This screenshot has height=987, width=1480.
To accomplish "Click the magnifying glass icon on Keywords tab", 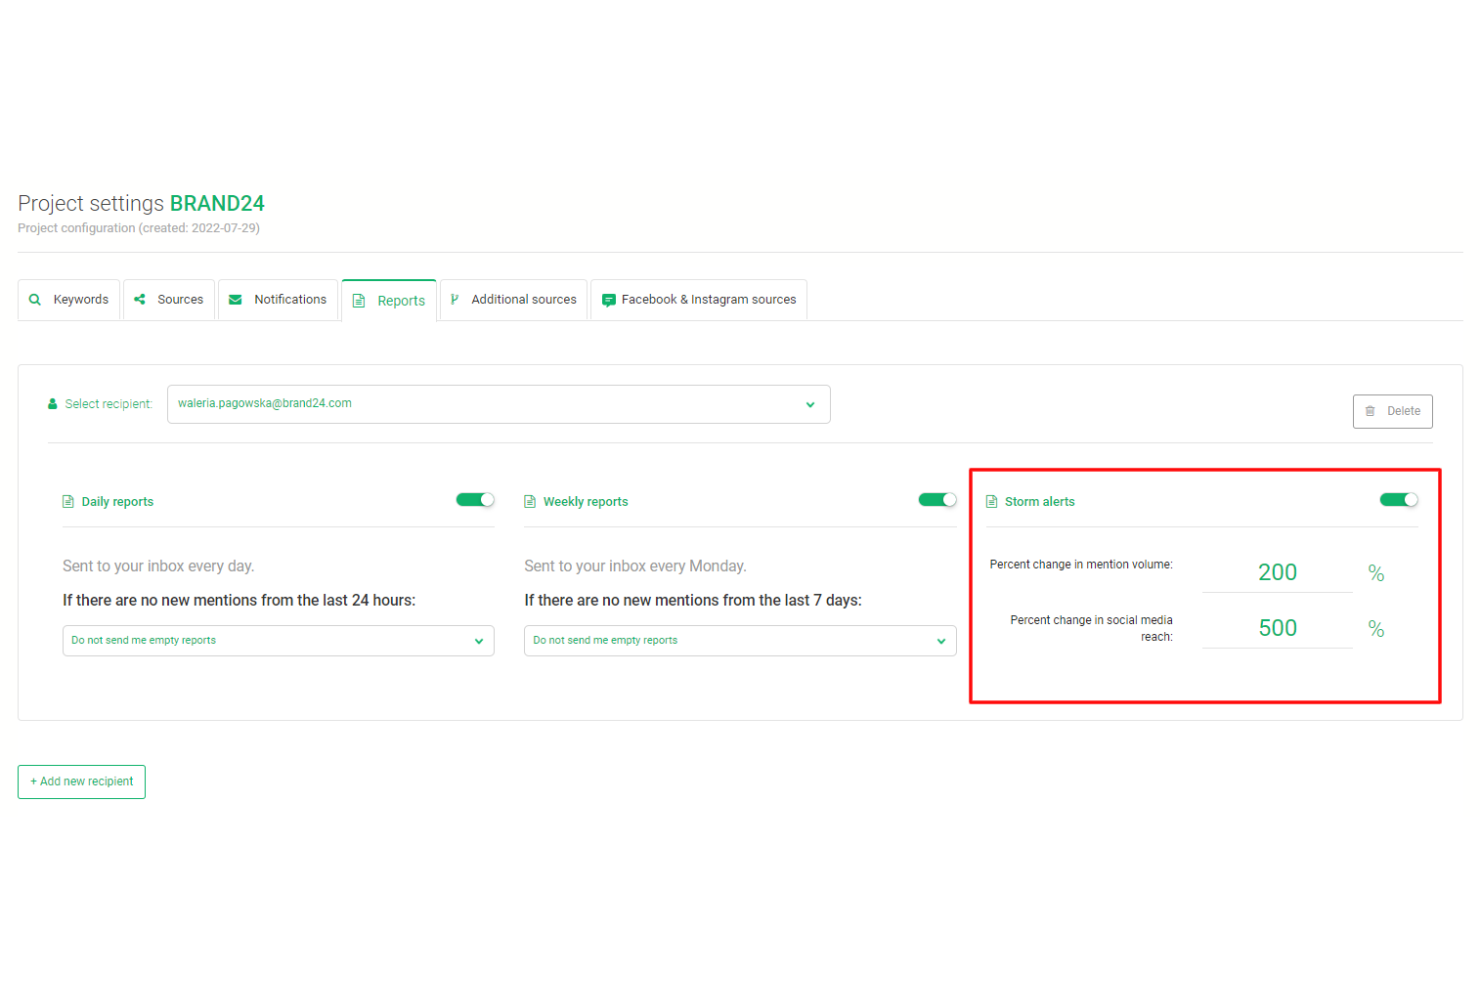I will click(35, 299).
